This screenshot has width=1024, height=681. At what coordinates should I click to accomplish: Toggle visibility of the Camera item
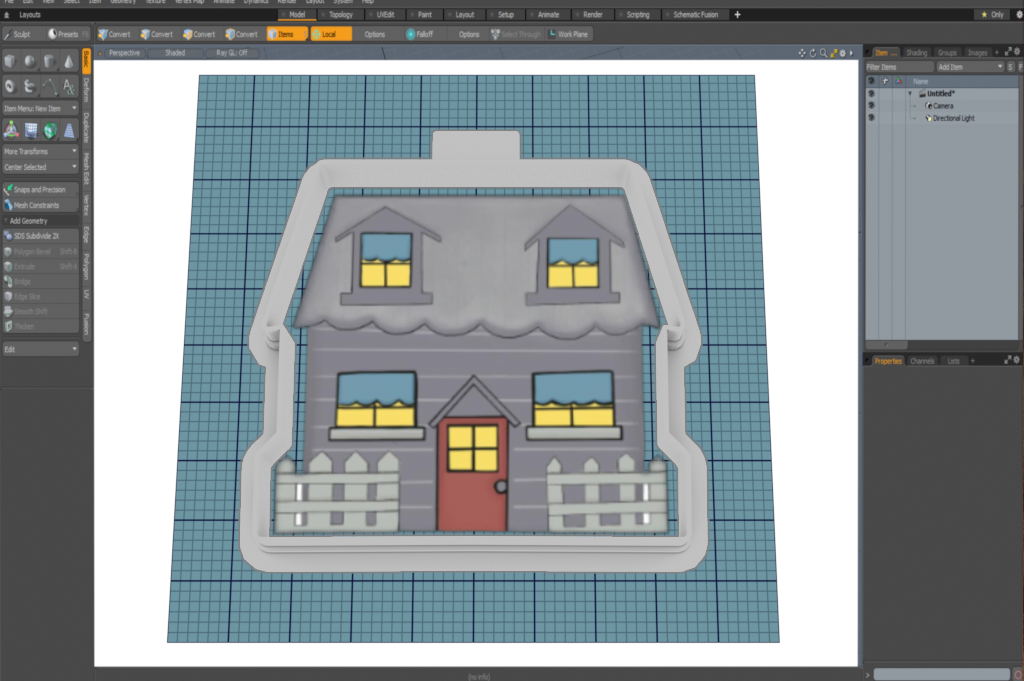coord(871,106)
